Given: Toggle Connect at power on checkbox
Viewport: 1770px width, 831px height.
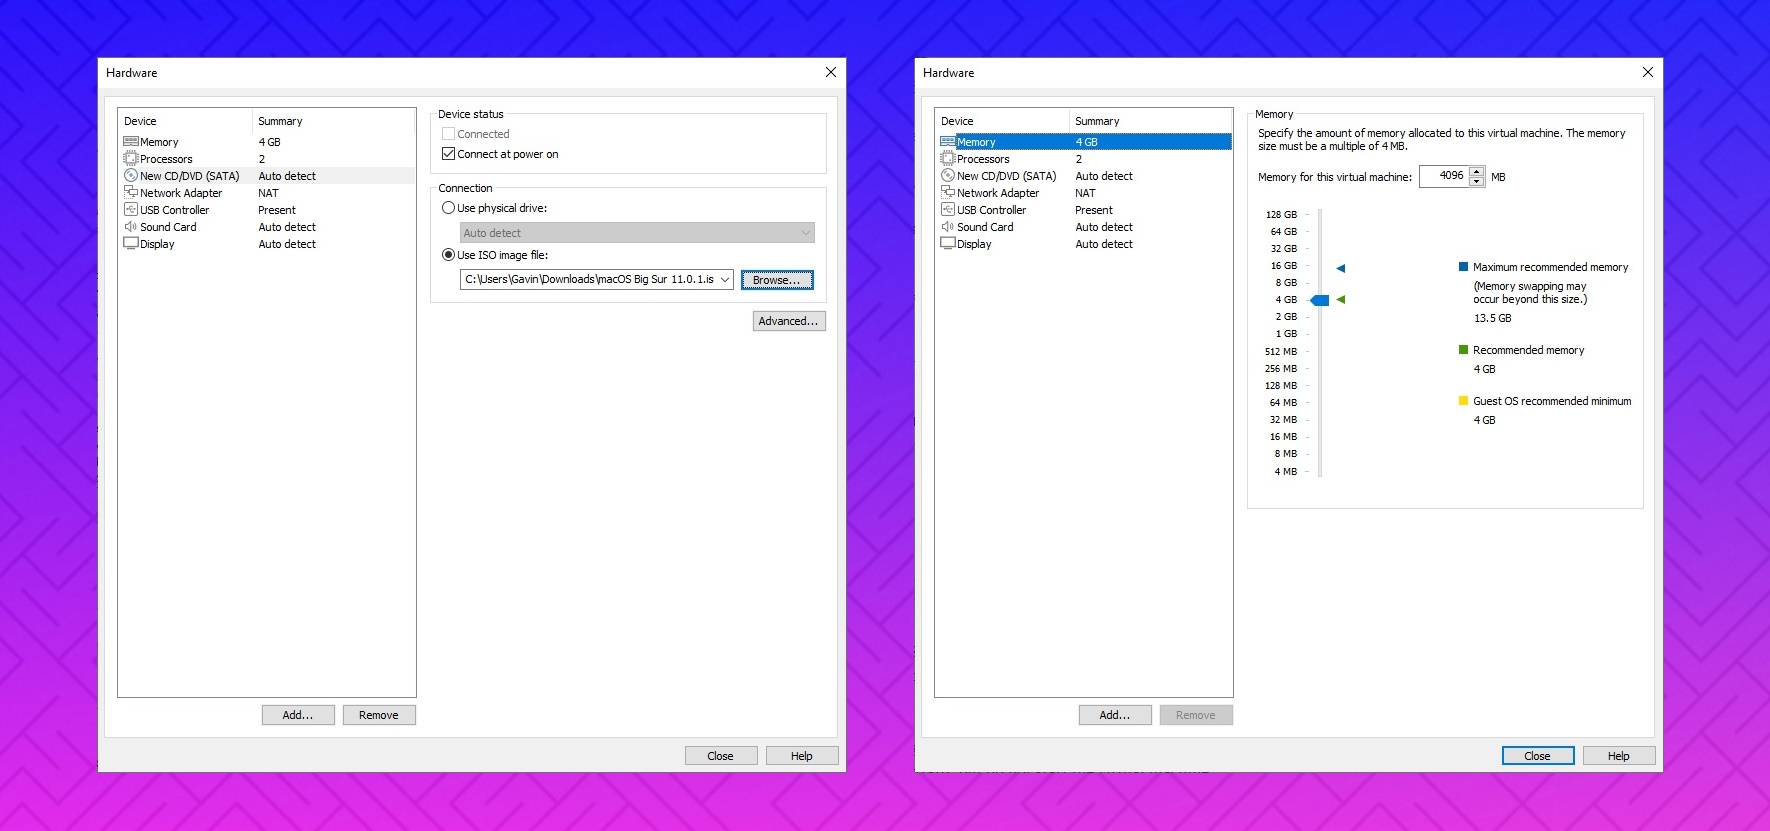Looking at the screenshot, I should [448, 154].
